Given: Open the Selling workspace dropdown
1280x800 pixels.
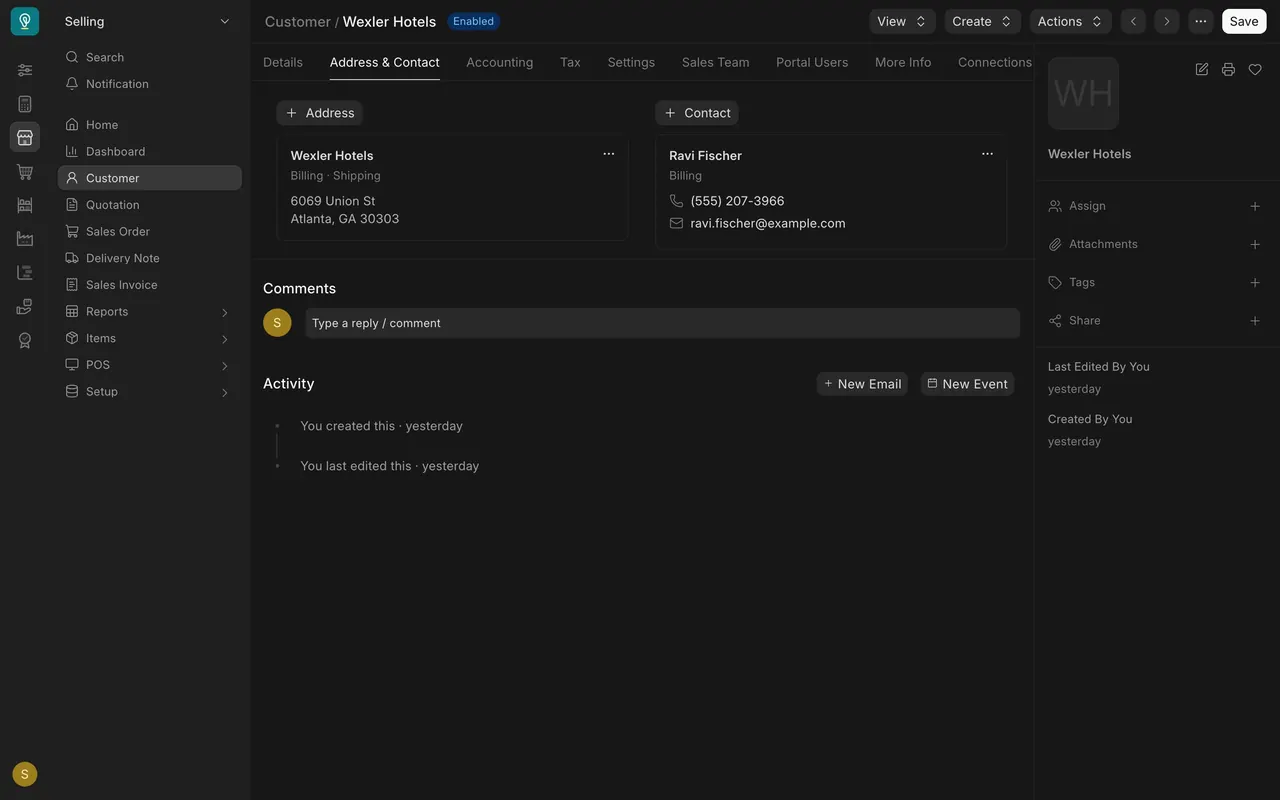Looking at the screenshot, I should tap(148, 21).
